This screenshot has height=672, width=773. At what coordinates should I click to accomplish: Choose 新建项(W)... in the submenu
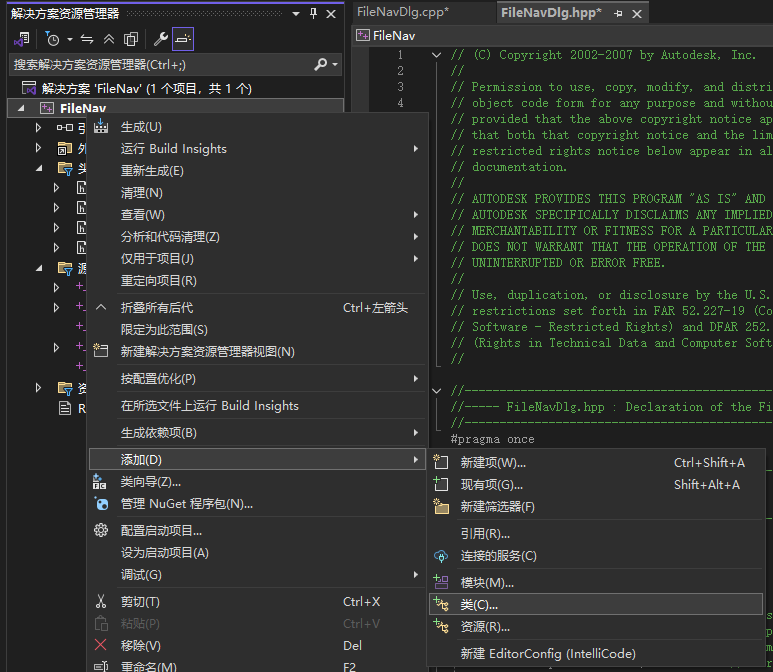pyautogui.click(x=492, y=462)
